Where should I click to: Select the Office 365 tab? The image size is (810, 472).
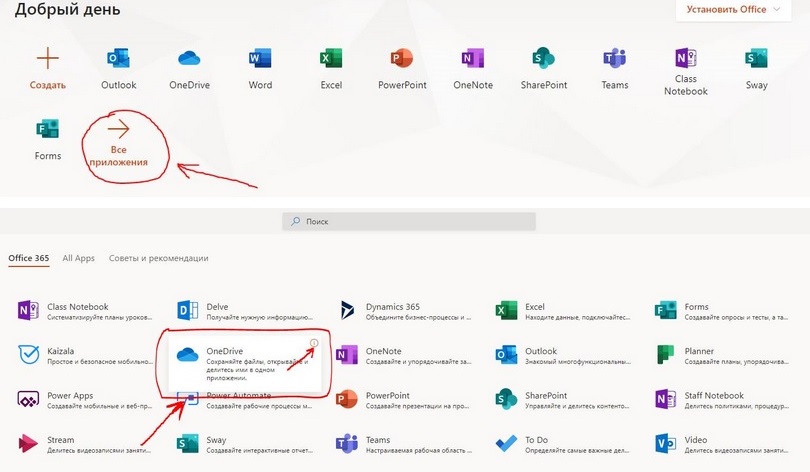28,258
